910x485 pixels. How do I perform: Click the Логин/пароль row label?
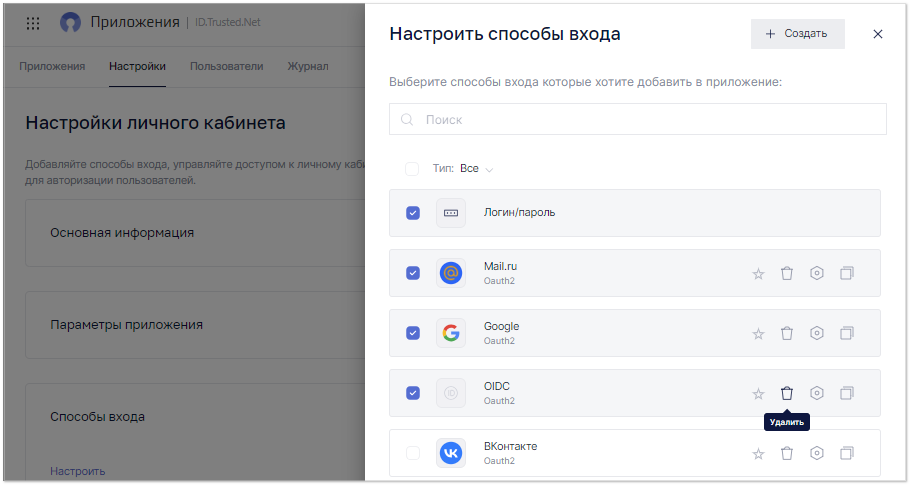point(519,212)
